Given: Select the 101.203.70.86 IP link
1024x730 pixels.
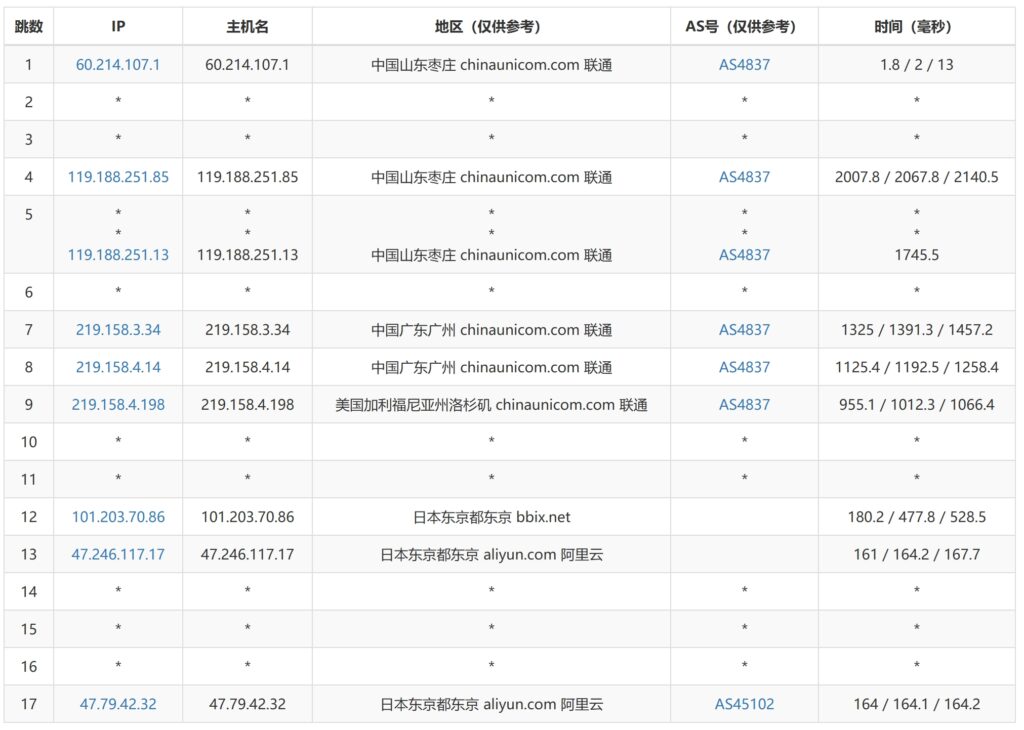Looking at the screenshot, I should [x=118, y=517].
